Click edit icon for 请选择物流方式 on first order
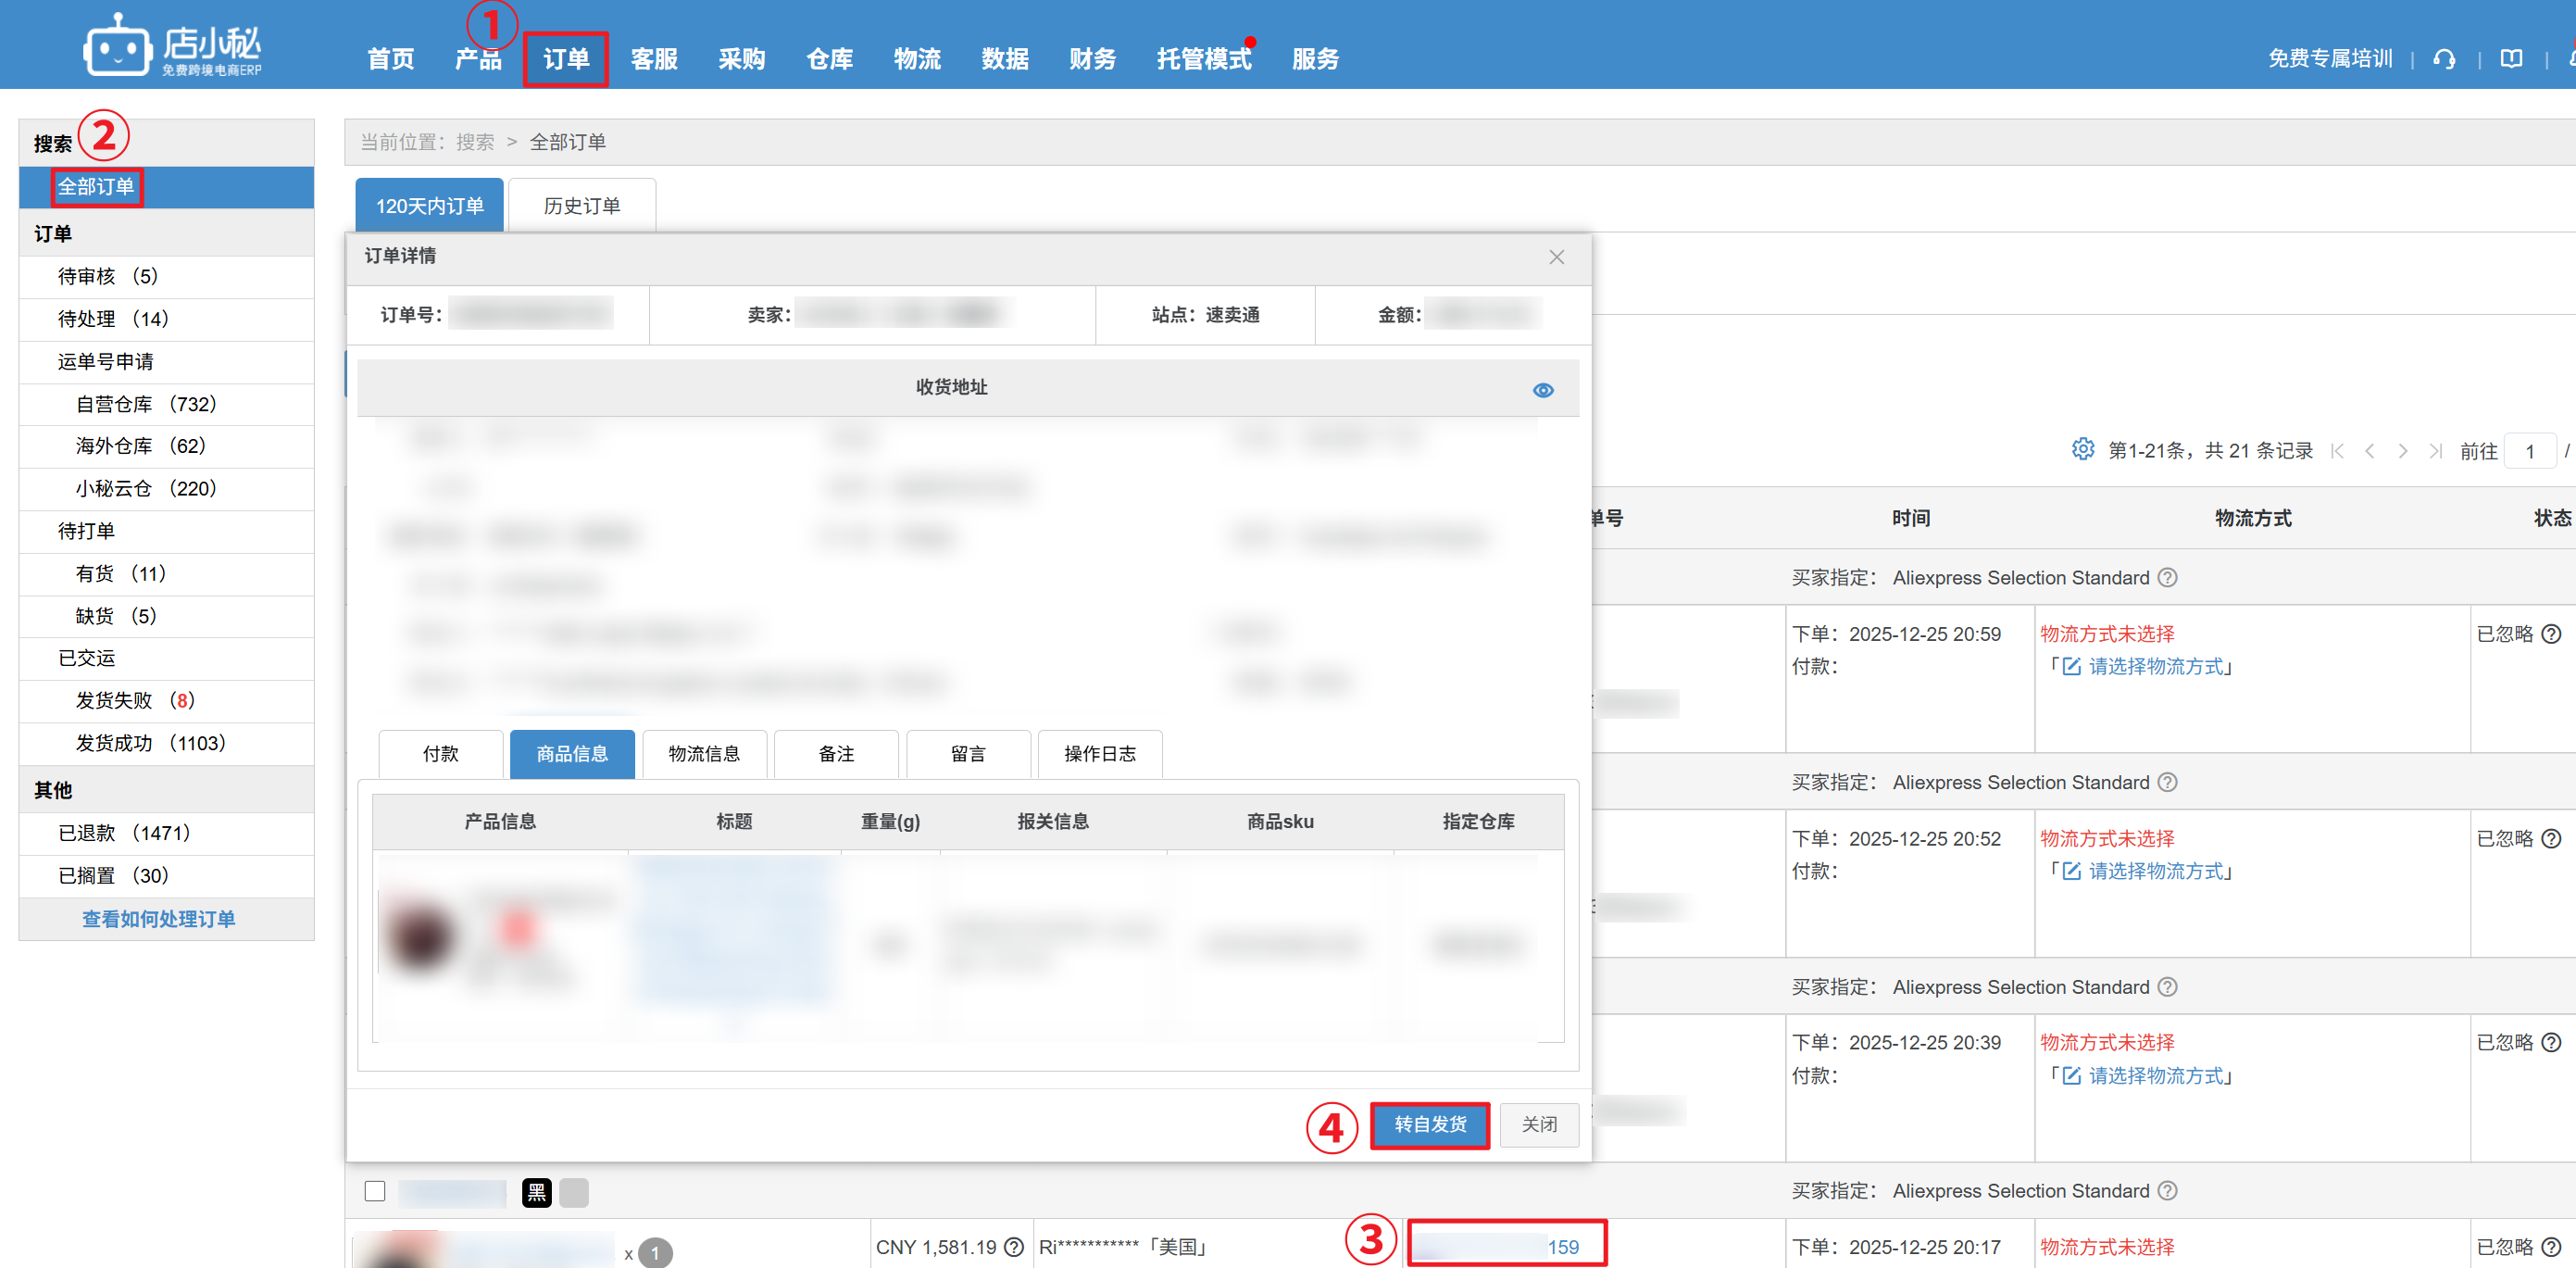Image resolution: width=2576 pixels, height=1268 pixels. [x=2071, y=666]
